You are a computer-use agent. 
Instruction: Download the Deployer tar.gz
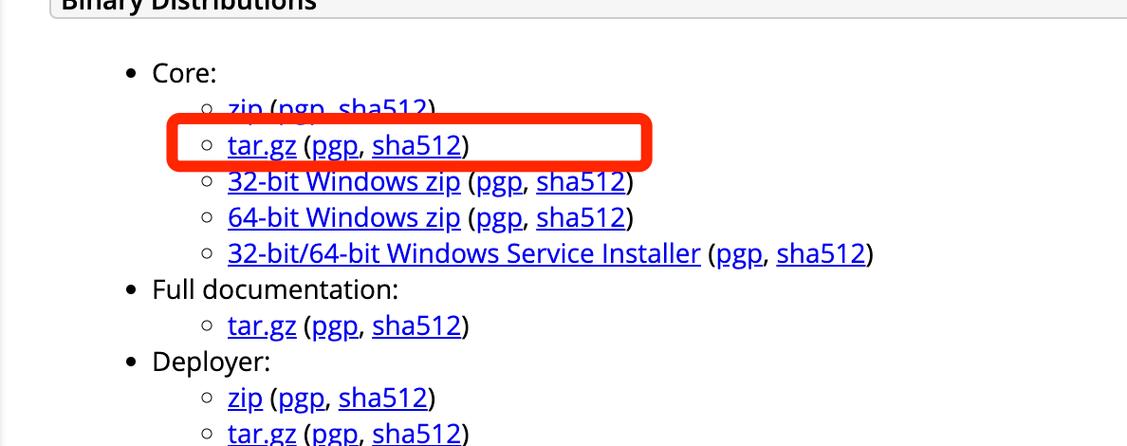tap(262, 434)
